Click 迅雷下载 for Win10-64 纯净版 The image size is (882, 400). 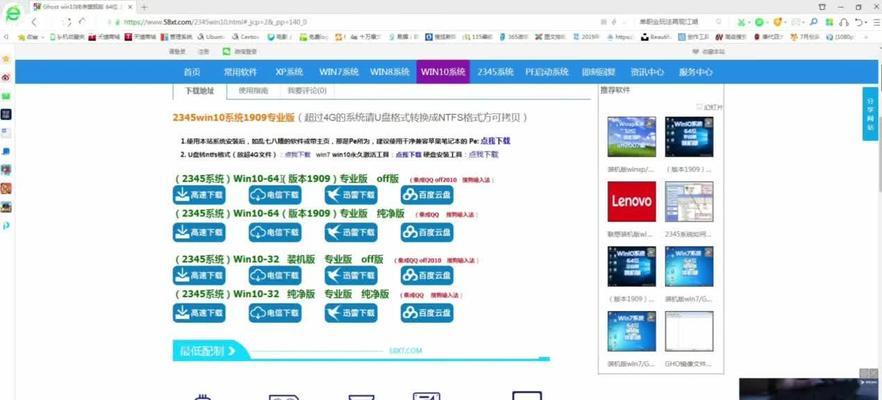[x=351, y=232]
